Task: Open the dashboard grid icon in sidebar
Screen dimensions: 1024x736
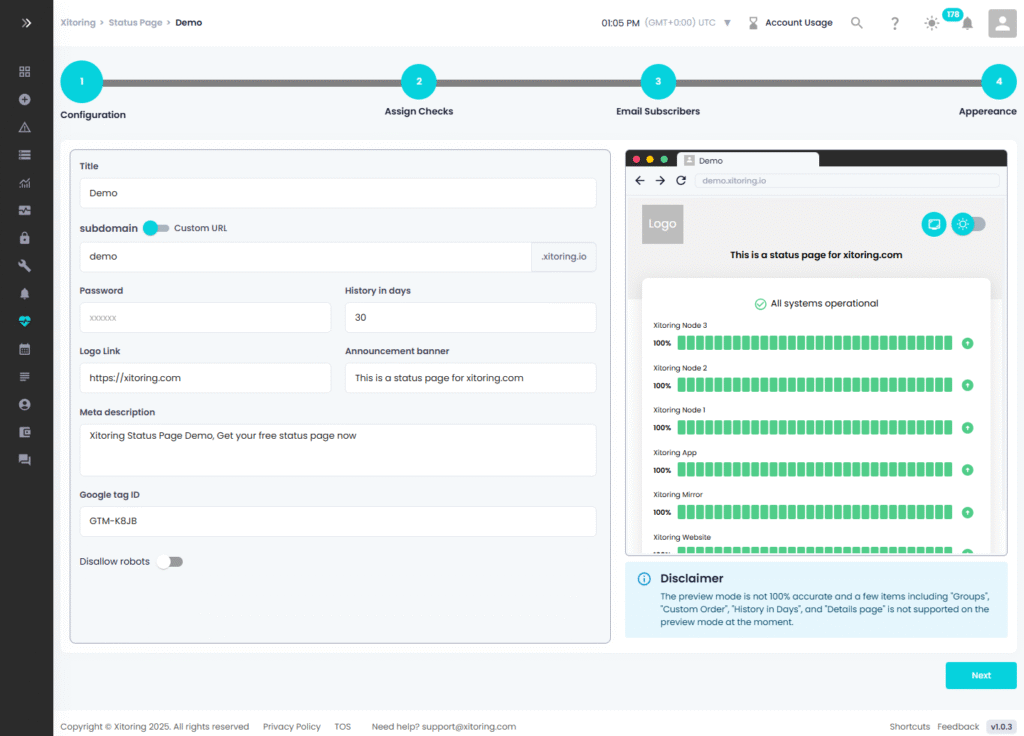Action: [25, 72]
